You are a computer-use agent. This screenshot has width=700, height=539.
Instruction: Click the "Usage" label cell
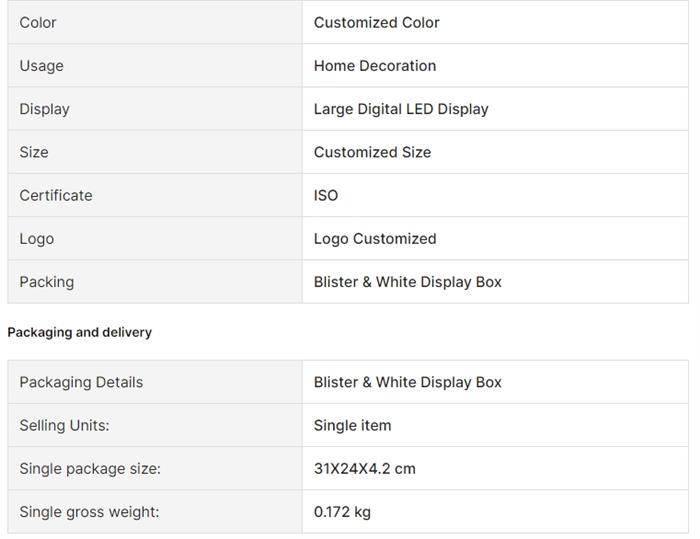(41, 66)
